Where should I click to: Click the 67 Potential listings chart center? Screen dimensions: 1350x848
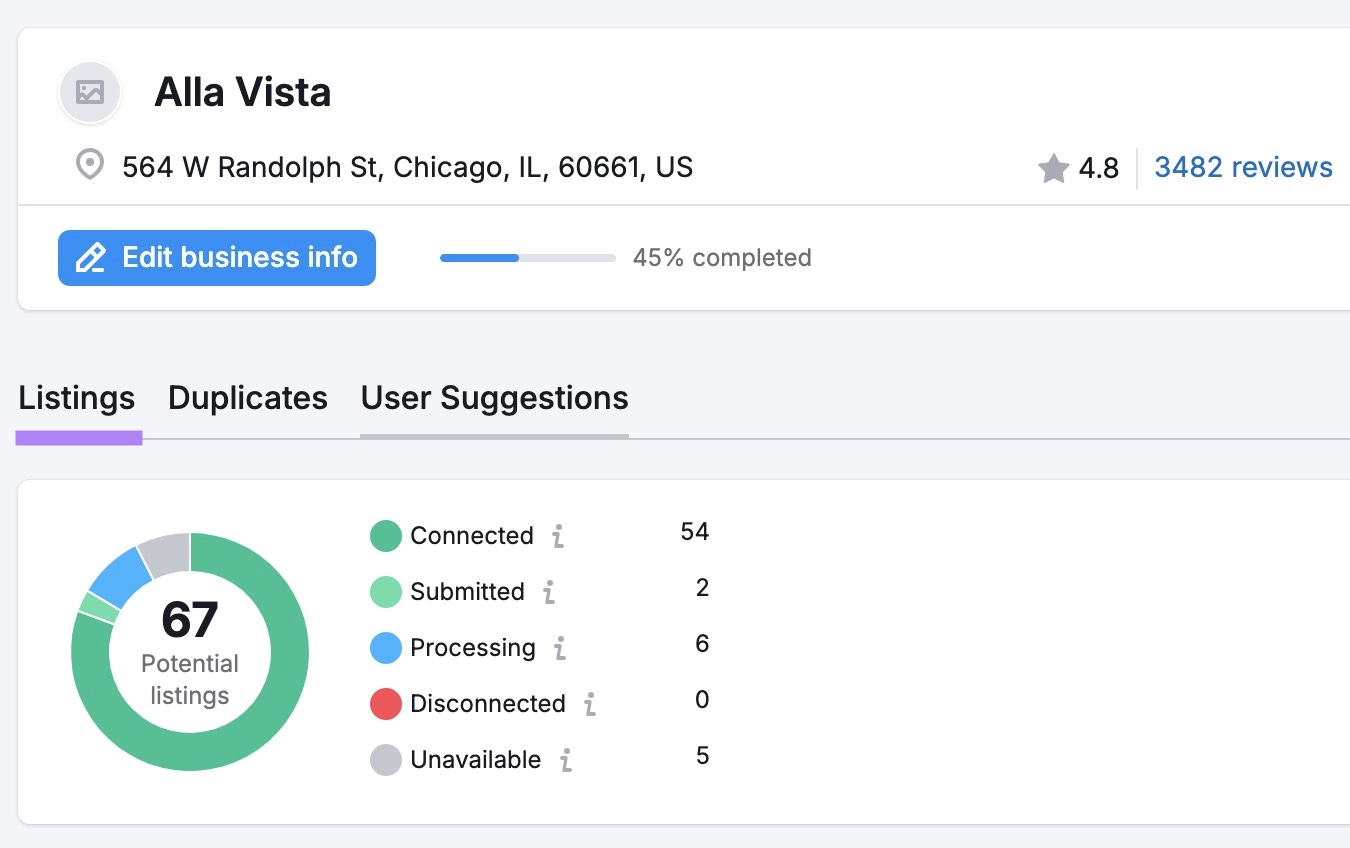point(189,650)
